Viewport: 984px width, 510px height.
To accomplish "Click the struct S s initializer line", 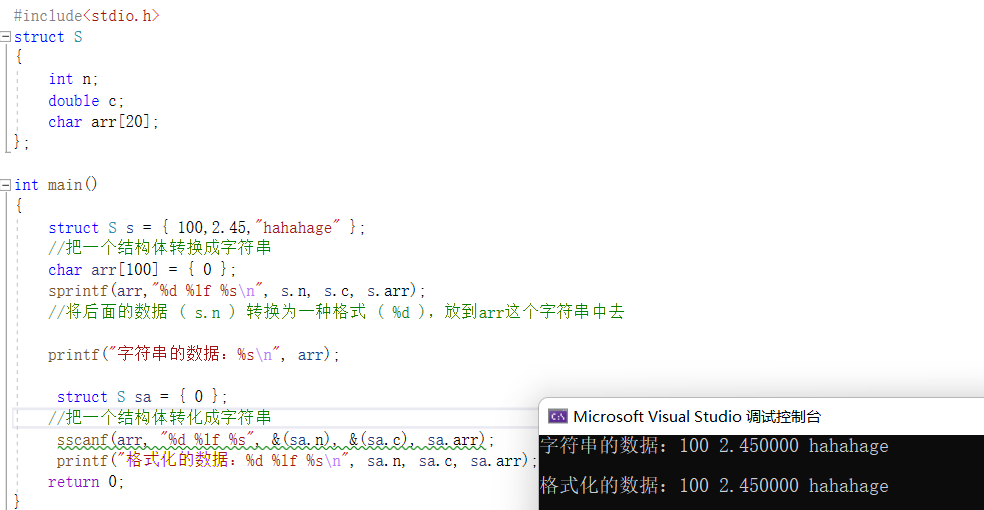I will (206, 227).
